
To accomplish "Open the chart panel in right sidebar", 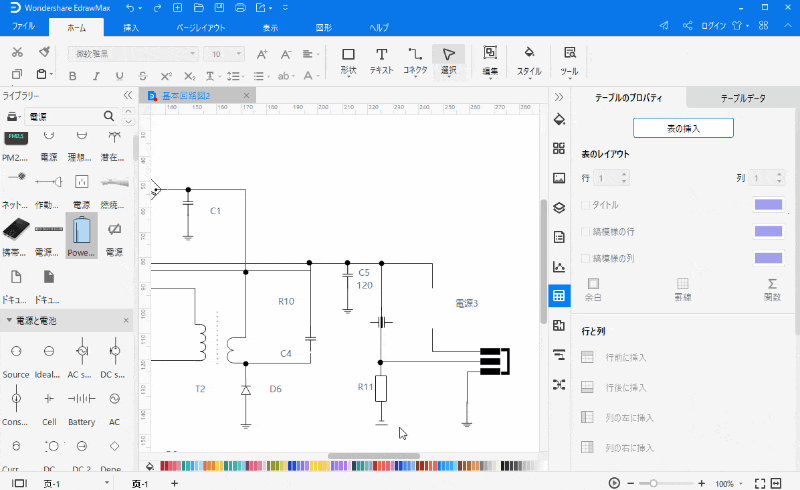I will click(559, 266).
